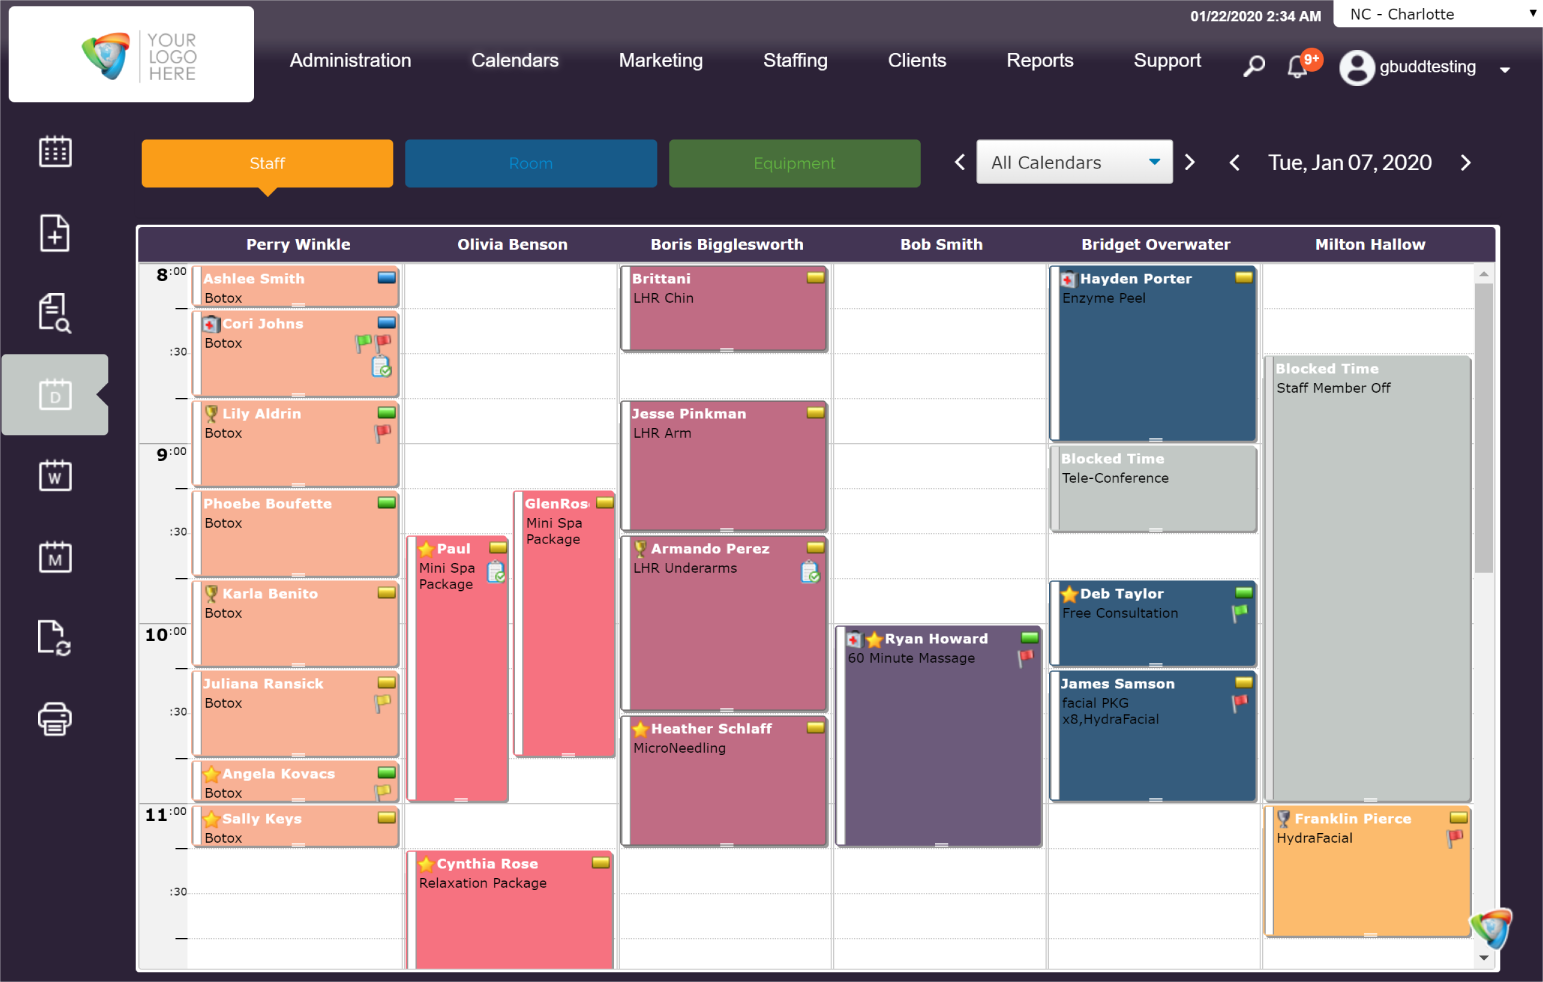
Task: Click the Bob Smith column header
Action: pos(941,244)
